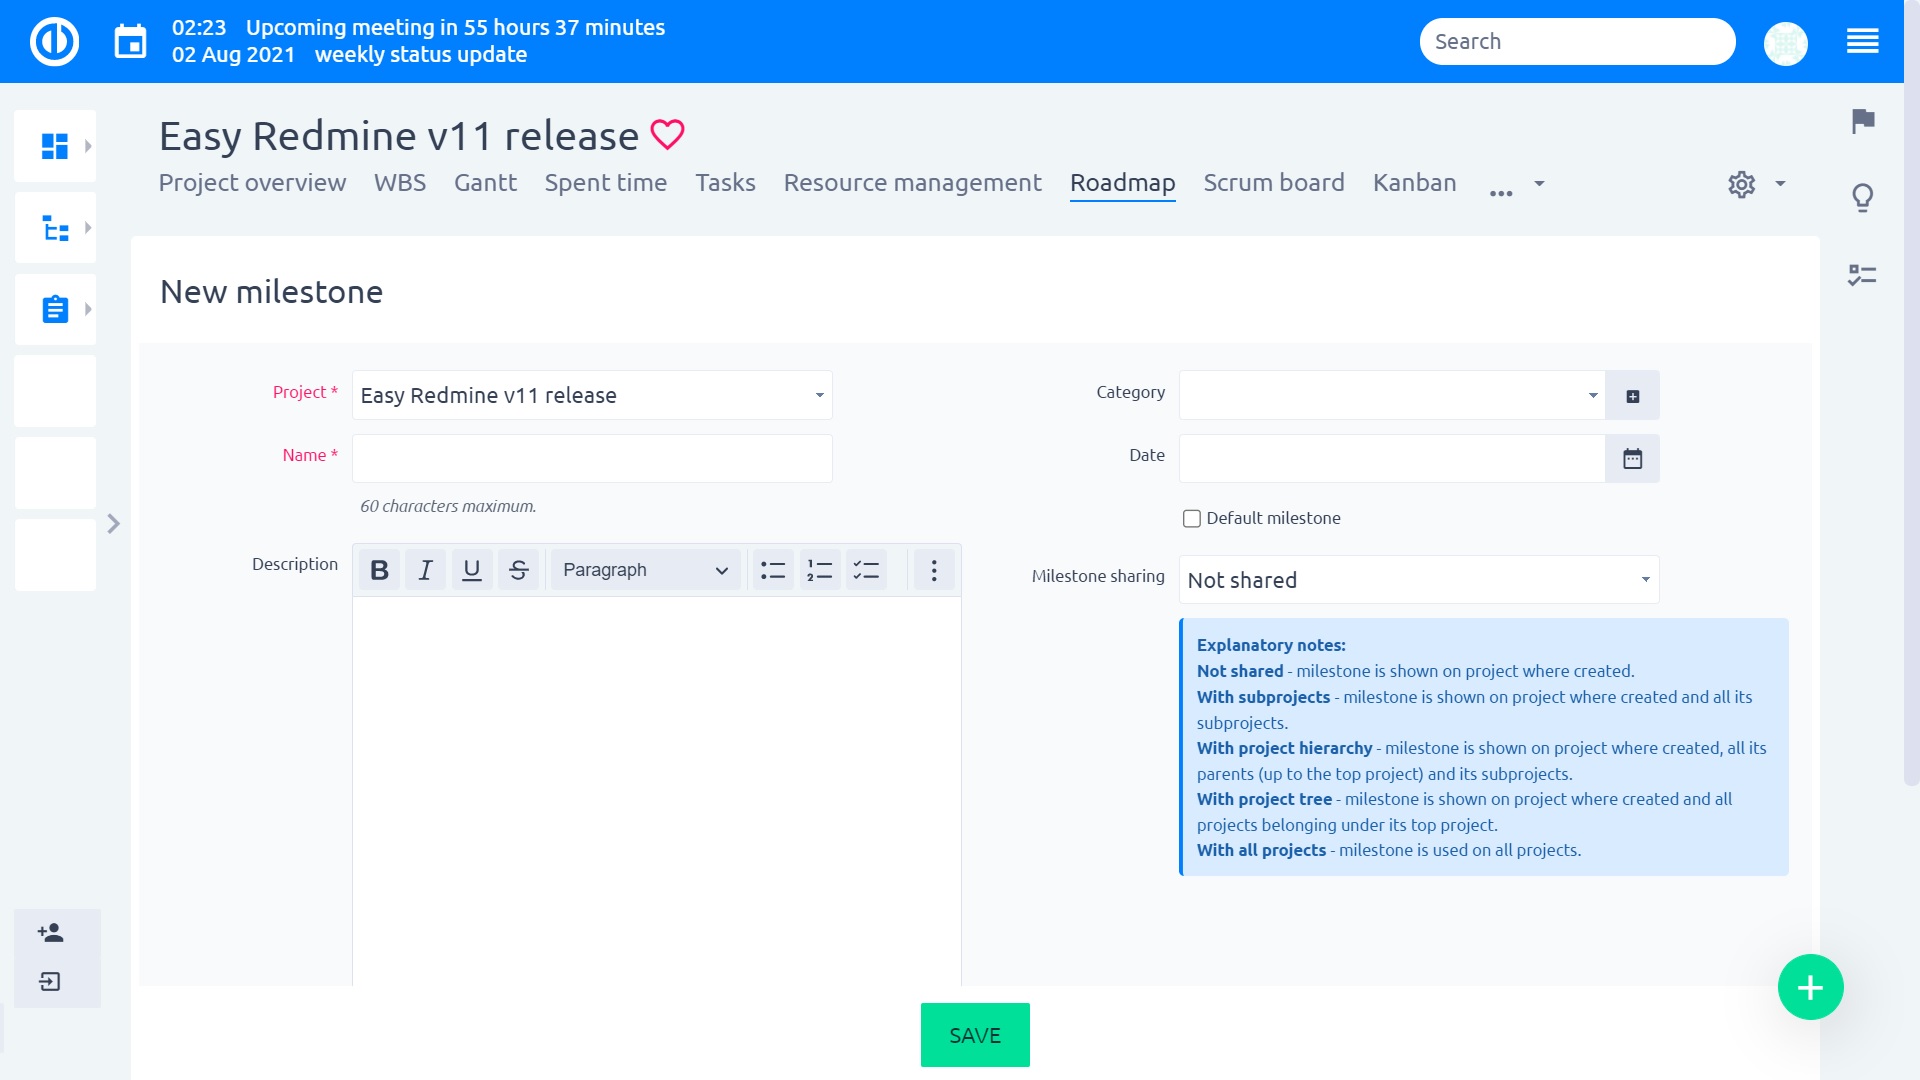Switch to the Gantt tab
Screen dimensions: 1920x1080
pyautogui.click(x=485, y=183)
